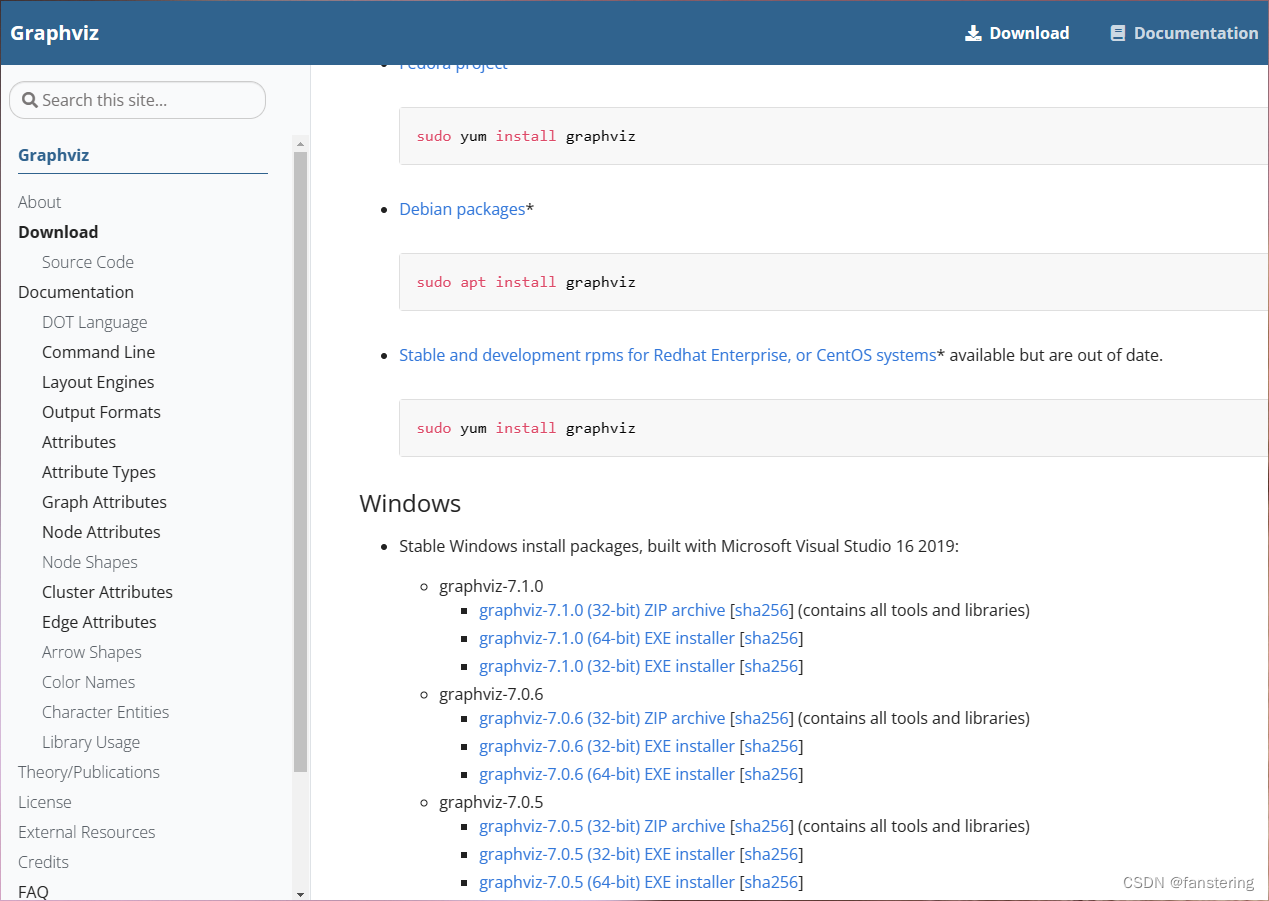
Task: Click the graphviz-7.1.0 version label
Action: [491, 586]
